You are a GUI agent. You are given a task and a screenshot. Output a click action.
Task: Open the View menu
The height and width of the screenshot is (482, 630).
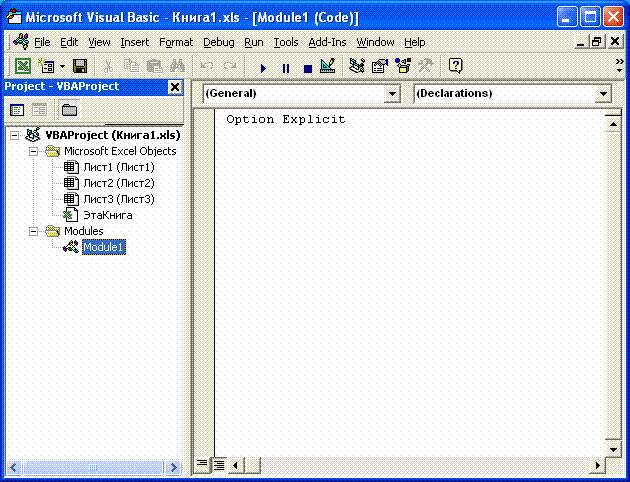(99, 42)
